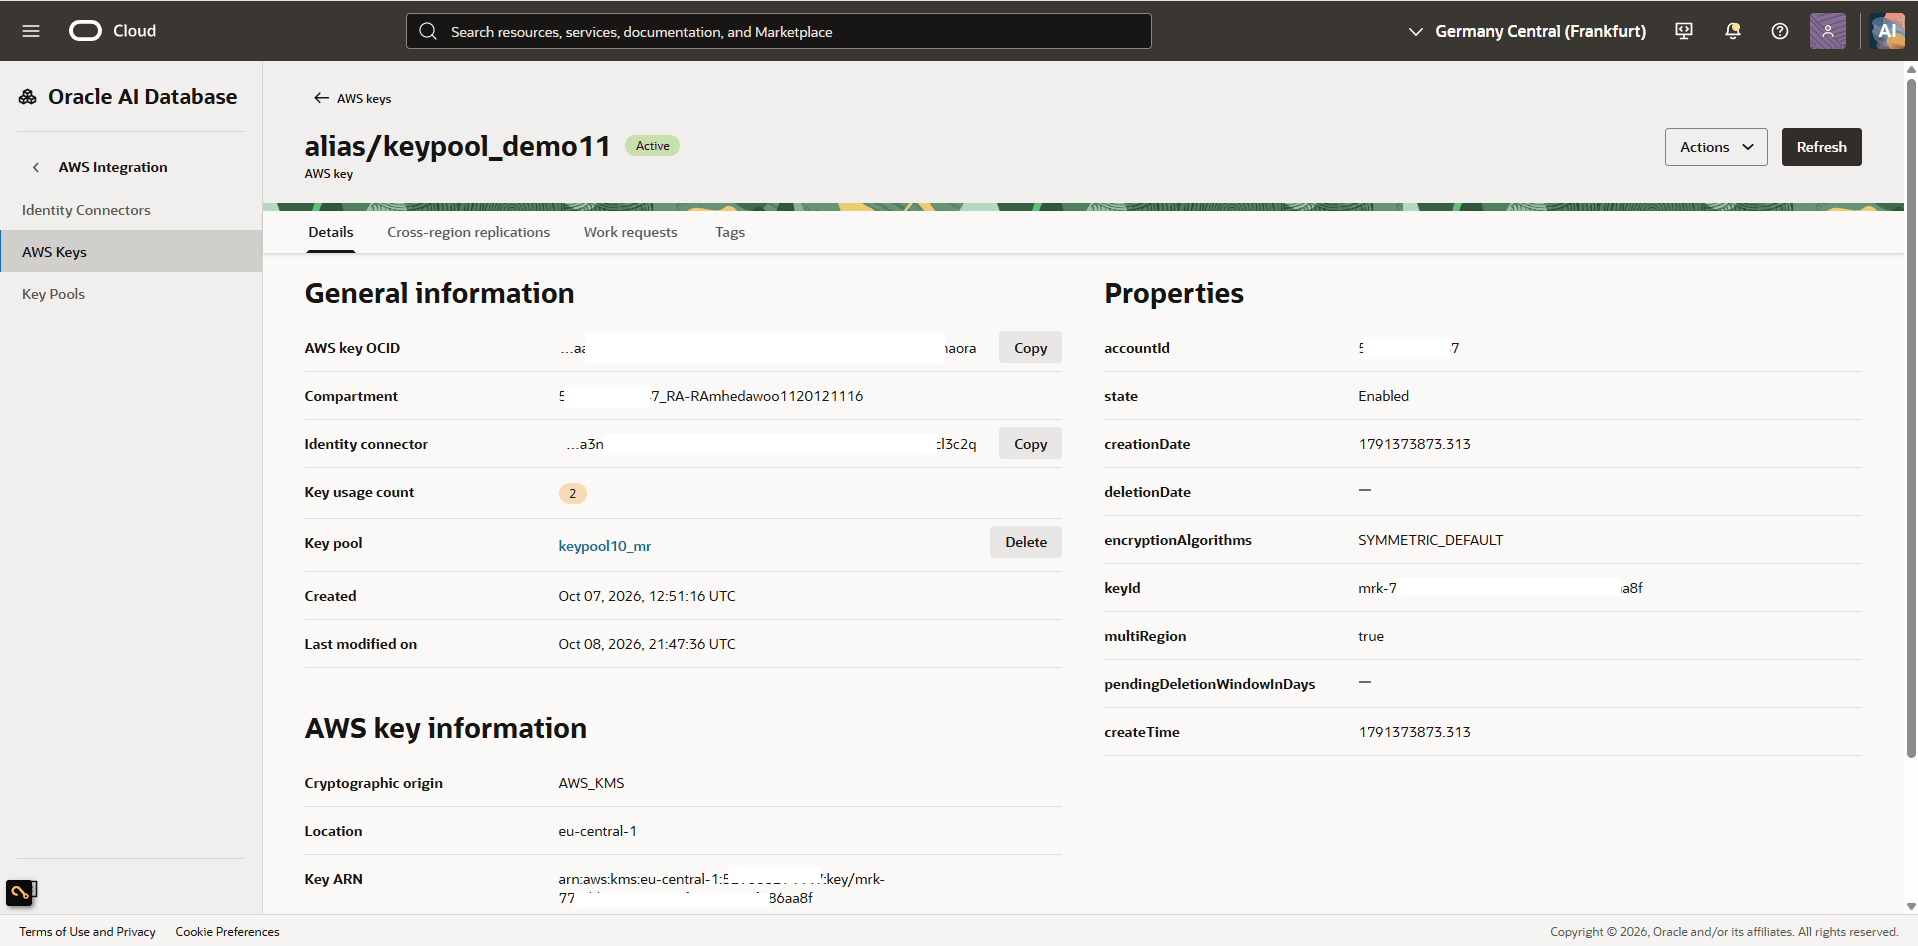Open the hamburger navigation menu
Image resolution: width=1918 pixels, height=946 pixels.
point(31,31)
